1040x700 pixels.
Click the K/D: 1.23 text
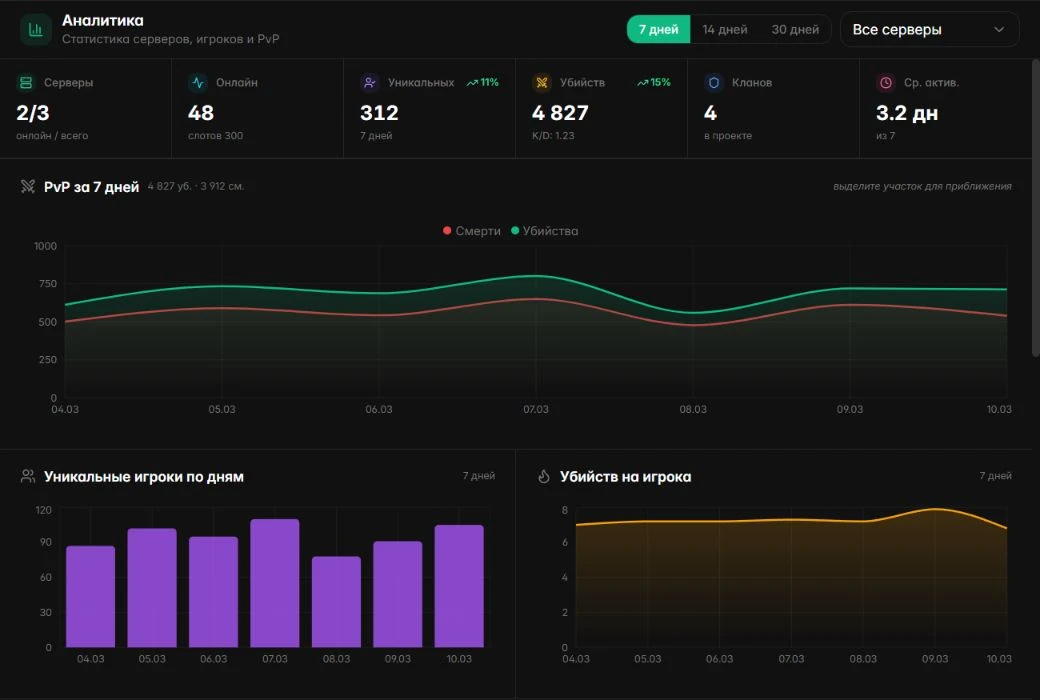(553, 135)
